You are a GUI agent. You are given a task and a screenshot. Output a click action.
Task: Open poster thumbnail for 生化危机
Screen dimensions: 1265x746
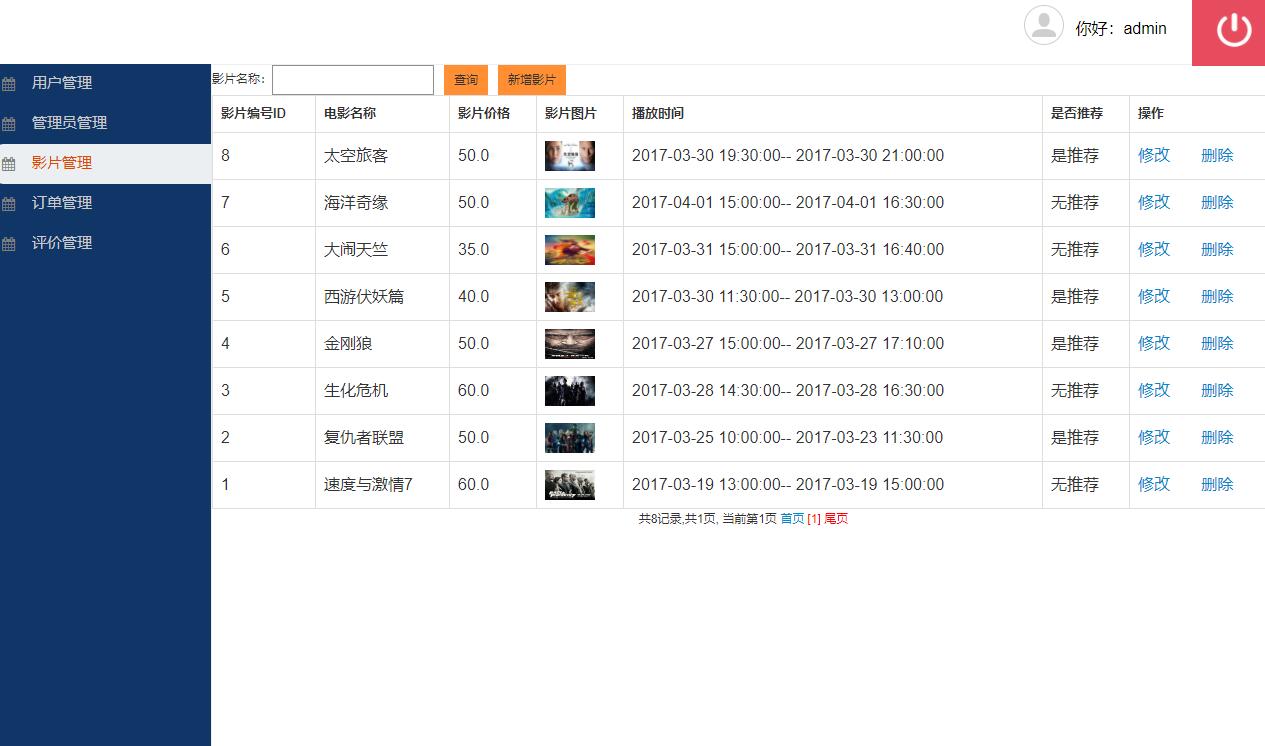[x=570, y=391]
